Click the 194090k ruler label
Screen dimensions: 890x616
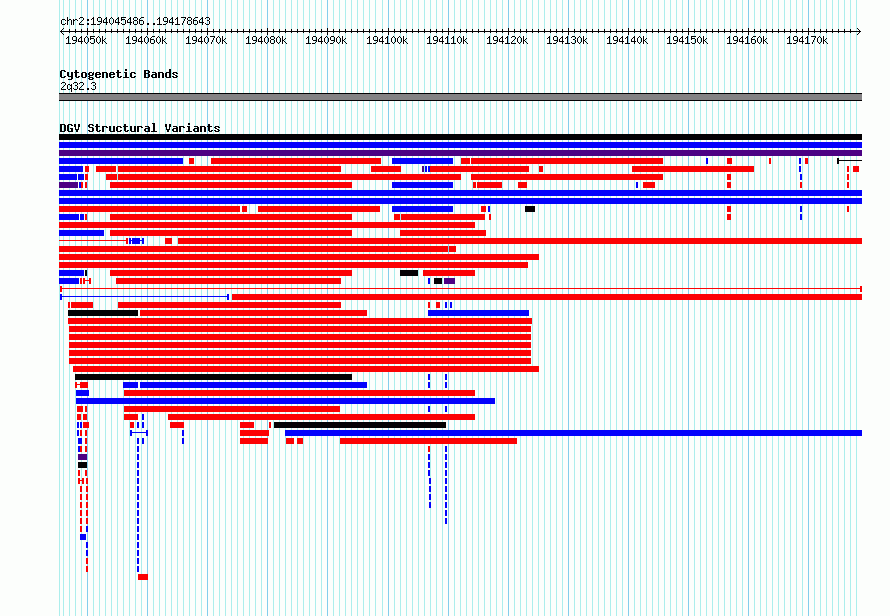(x=326, y=40)
